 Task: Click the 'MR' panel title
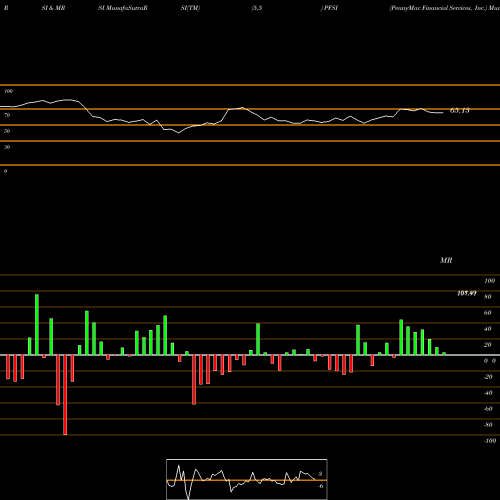point(446,260)
